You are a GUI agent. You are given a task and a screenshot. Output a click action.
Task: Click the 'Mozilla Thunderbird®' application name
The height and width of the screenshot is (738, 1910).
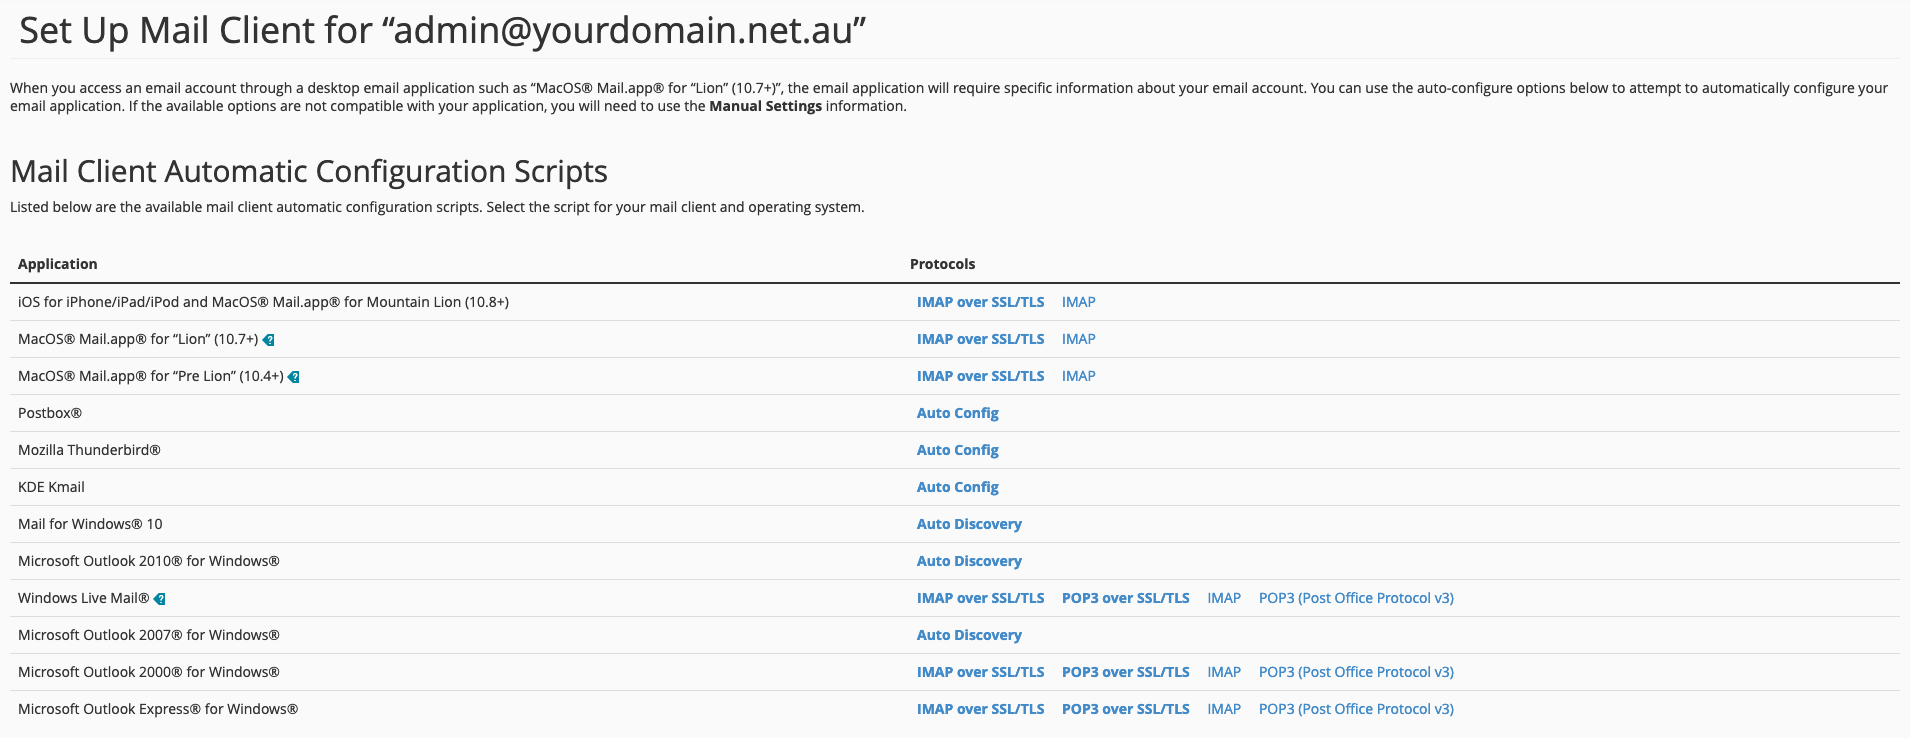click(89, 450)
